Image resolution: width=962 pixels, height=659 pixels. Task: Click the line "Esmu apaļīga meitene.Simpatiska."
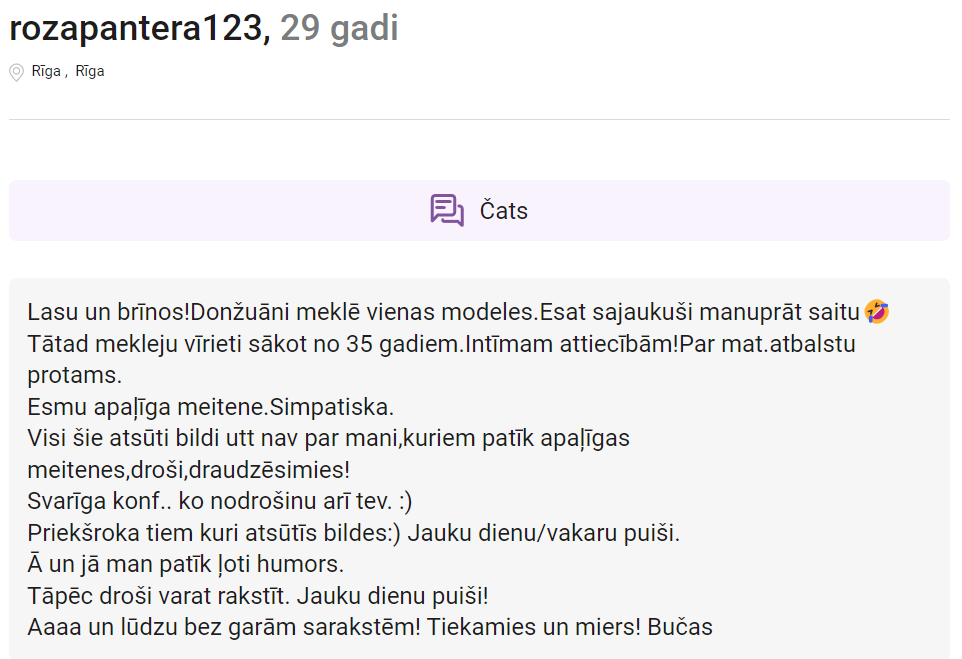click(211, 408)
